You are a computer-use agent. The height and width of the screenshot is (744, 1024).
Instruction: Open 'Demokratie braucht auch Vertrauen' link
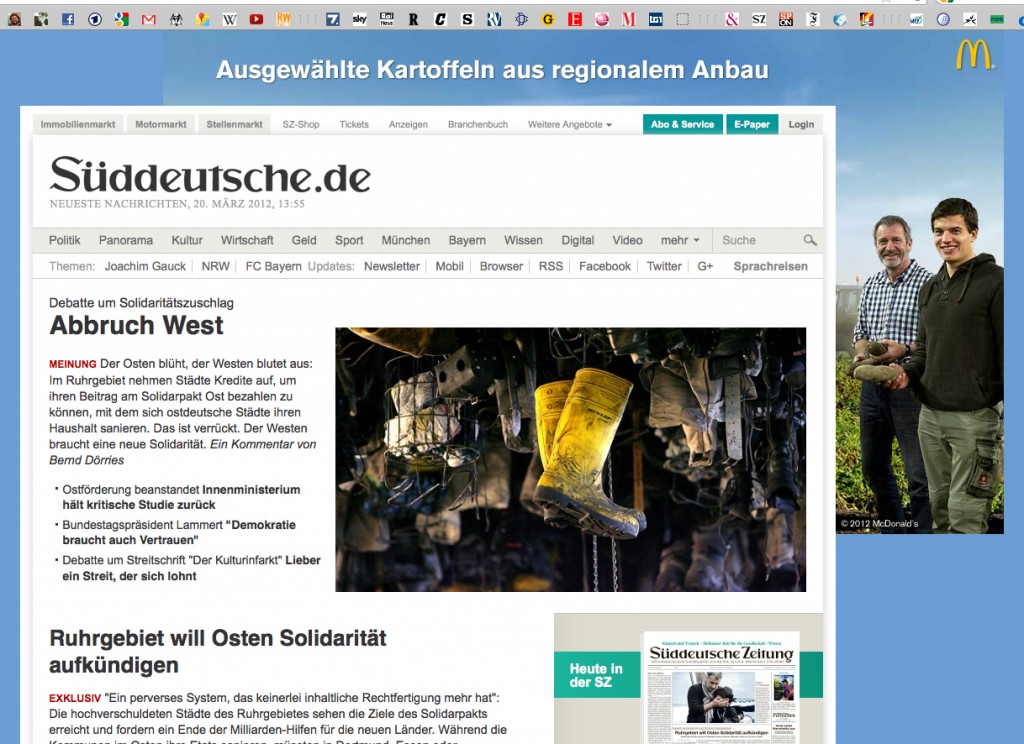pos(179,532)
